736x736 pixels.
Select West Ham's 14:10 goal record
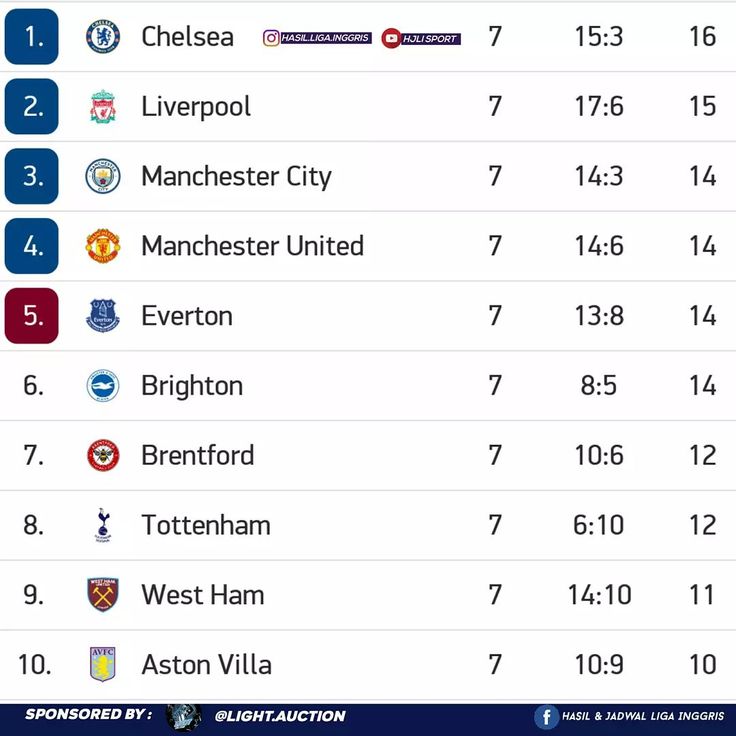tap(599, 595)
